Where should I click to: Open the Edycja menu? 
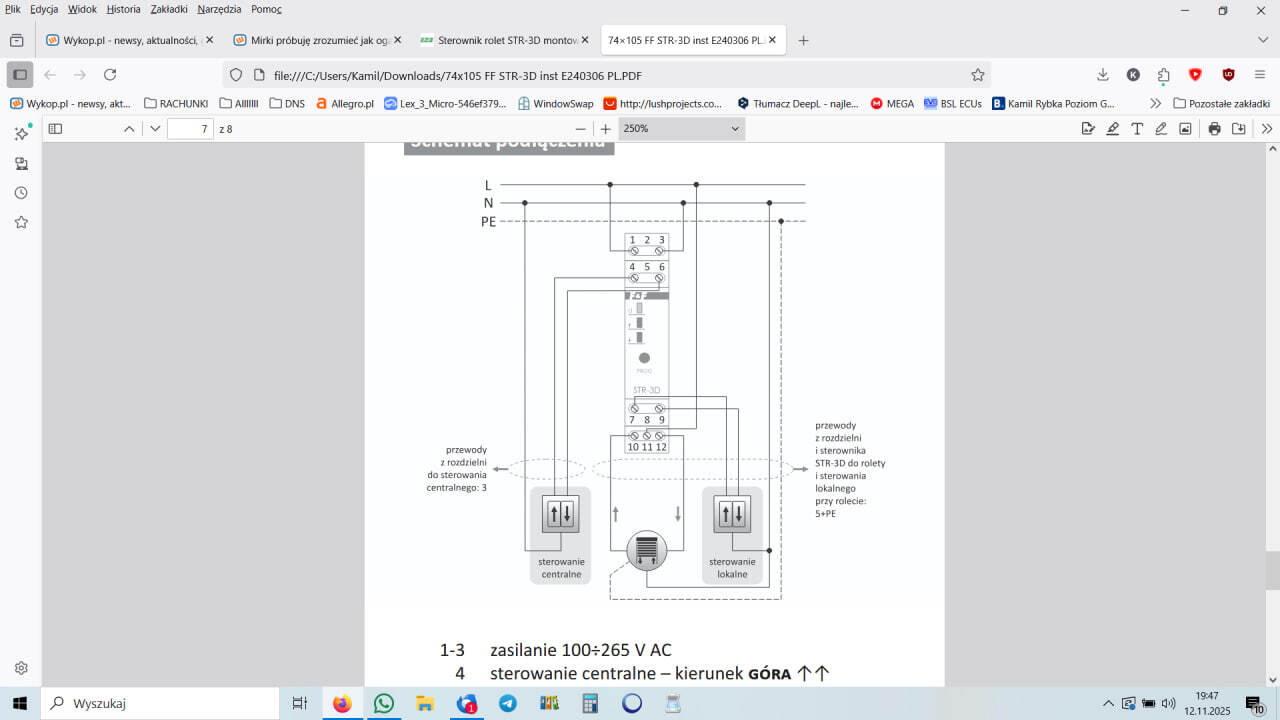[x=44, y=9]
